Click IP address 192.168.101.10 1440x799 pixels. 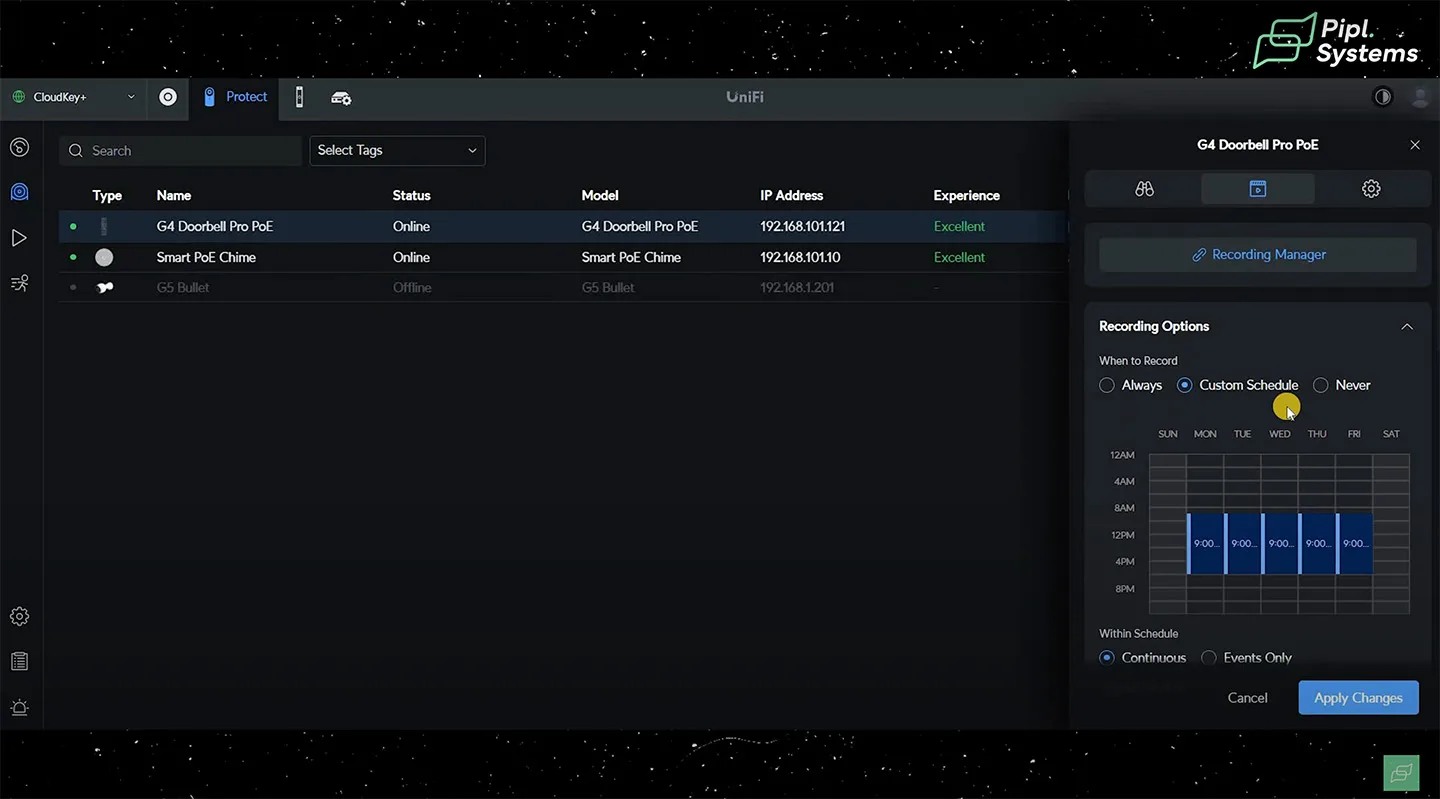pos(800,257)
